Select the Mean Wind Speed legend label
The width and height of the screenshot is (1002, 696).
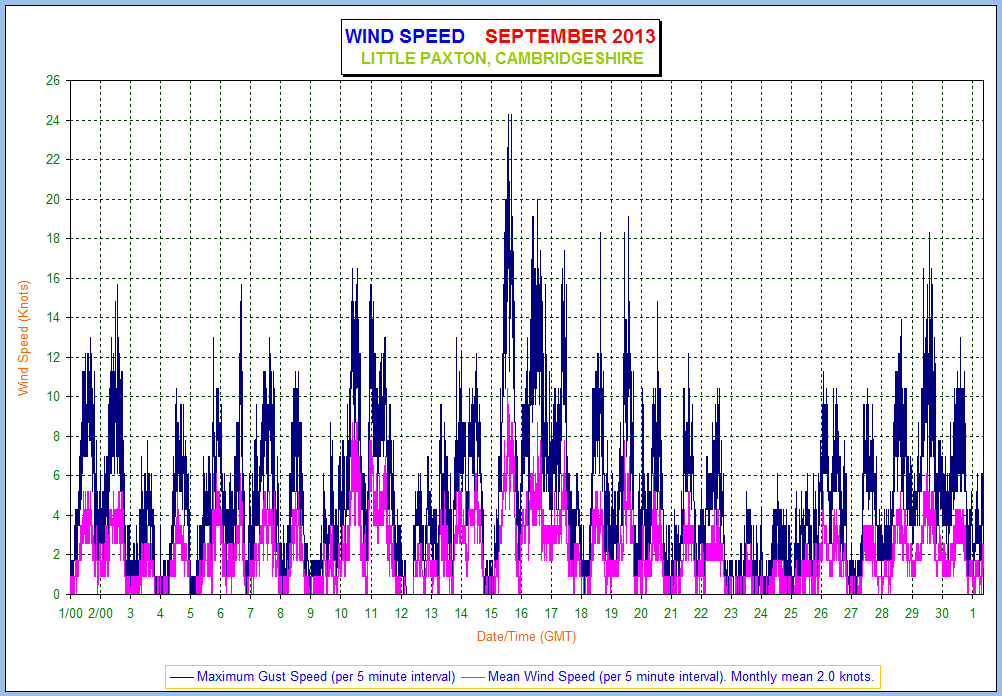point(681,676)
